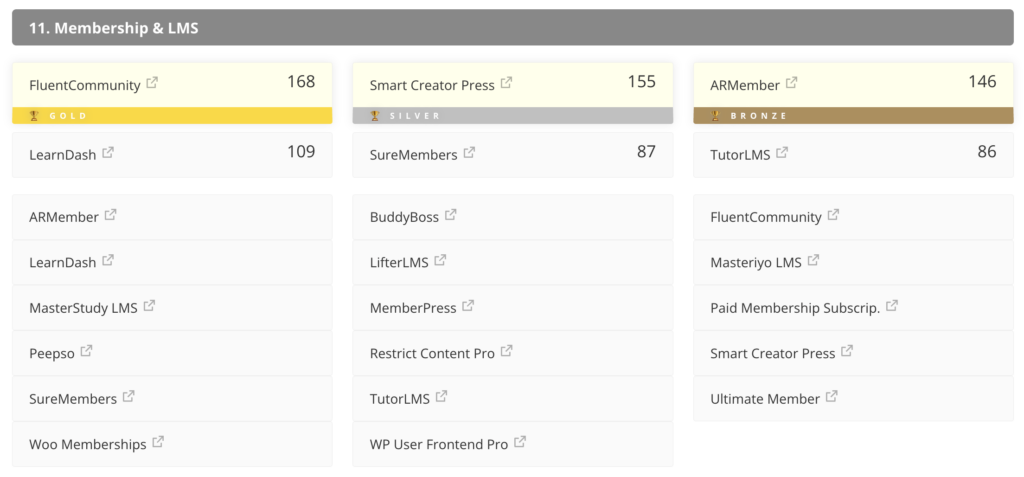Open WP User Frontend Pro link
The image size is (1024, 477).
tap(438, 444)
